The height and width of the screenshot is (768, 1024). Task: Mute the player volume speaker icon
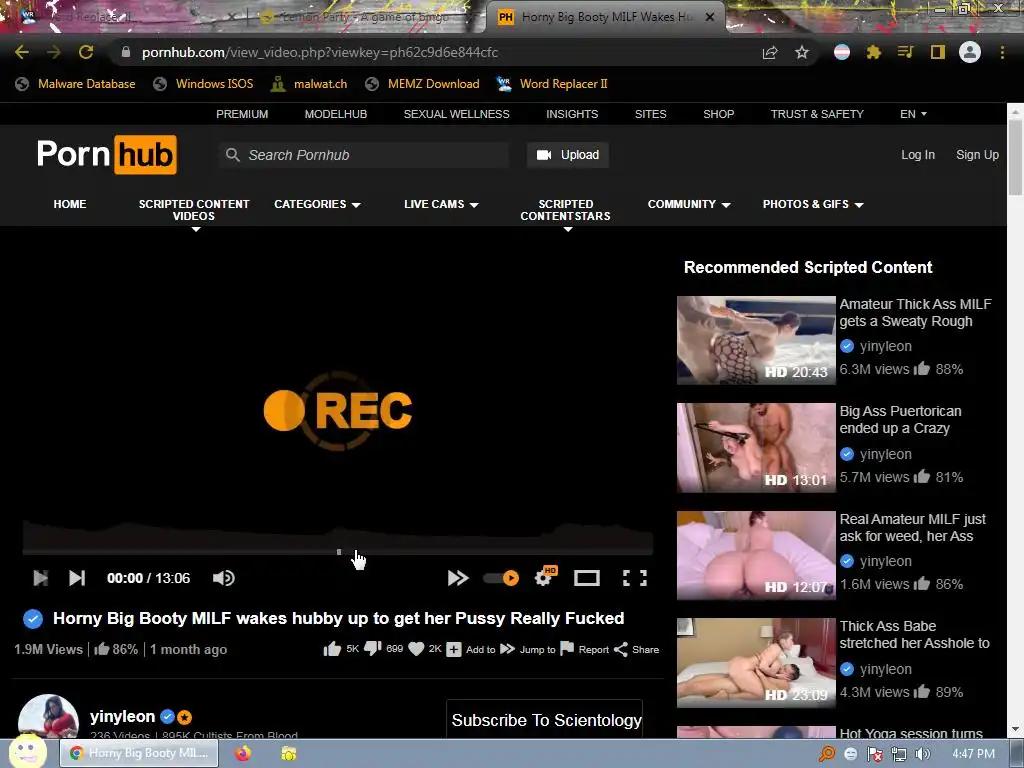point(223,578)
